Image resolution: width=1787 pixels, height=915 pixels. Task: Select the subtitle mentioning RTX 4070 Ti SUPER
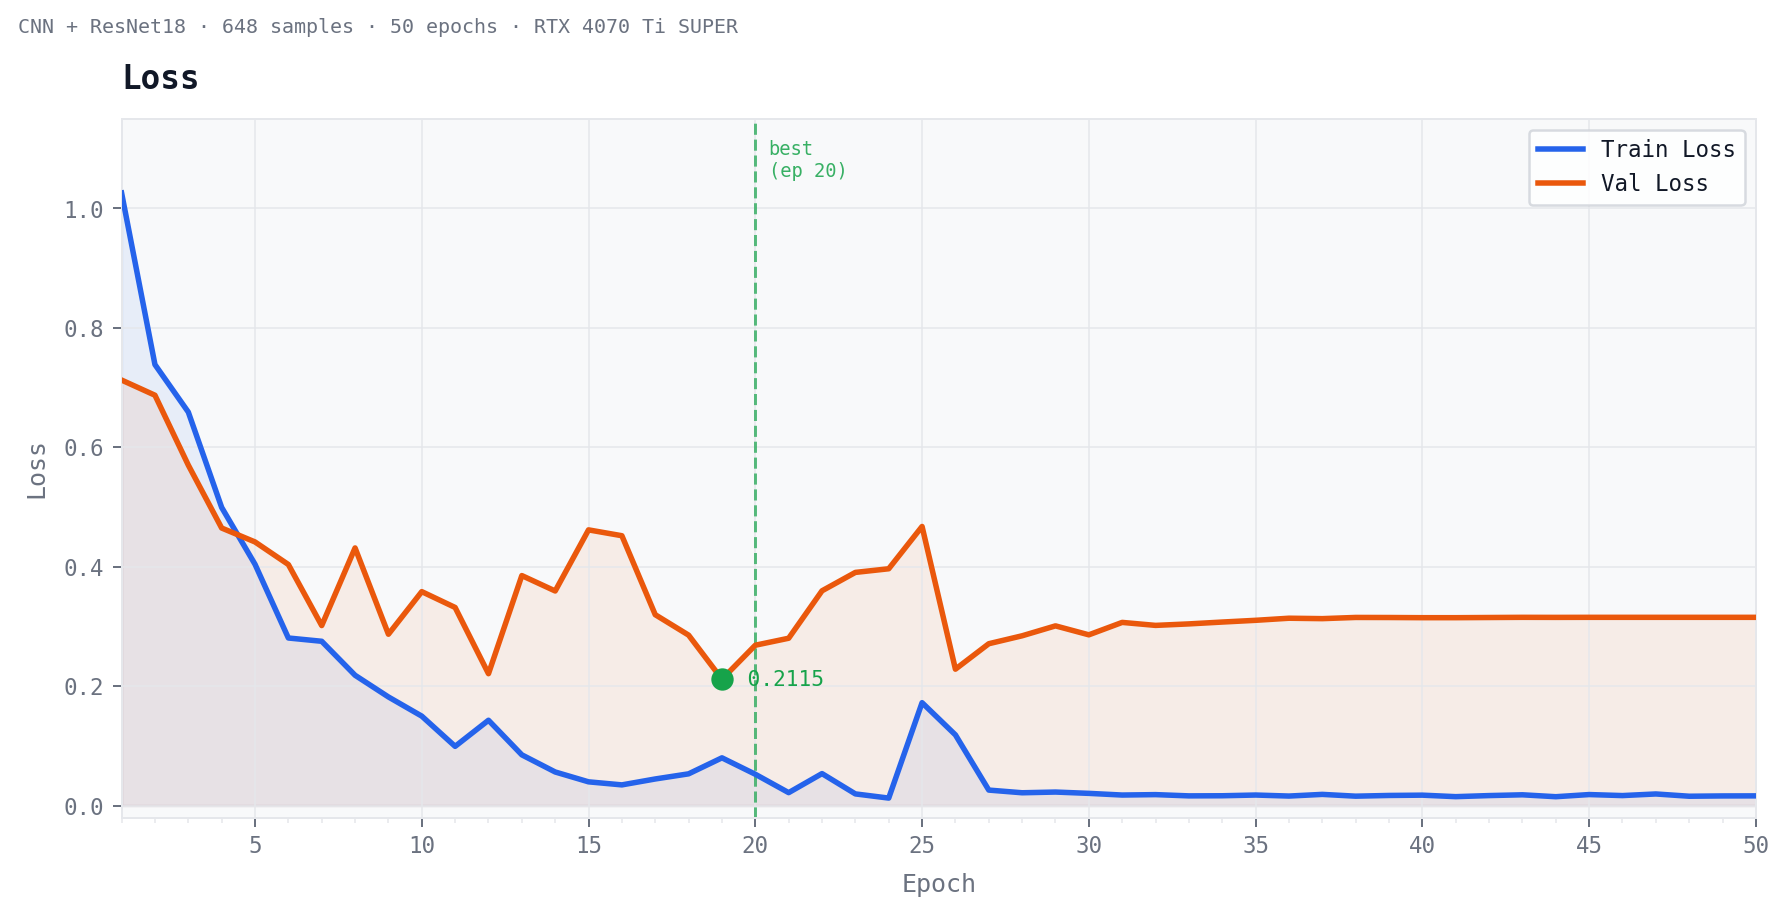[x=378, y=27]
